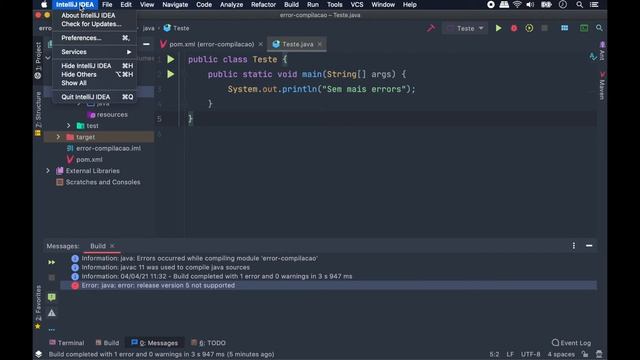
Task: Open the Terminal tool window
Action: click(x=67, y=343)
